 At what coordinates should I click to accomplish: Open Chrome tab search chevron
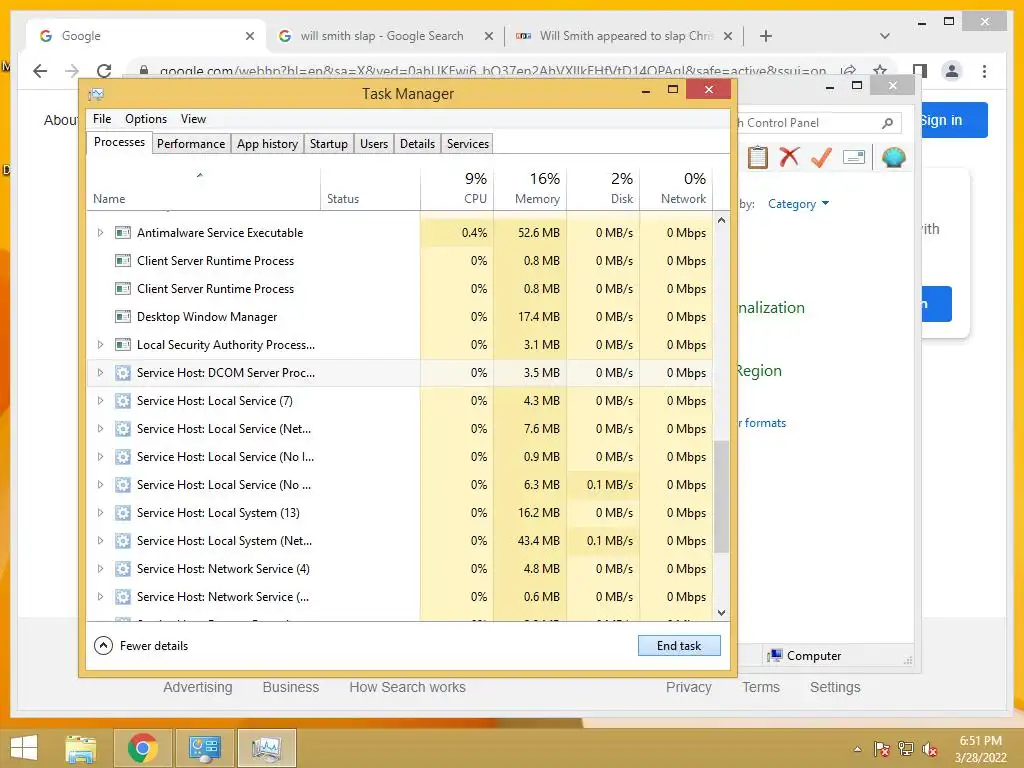pyautogui.click(x=885, y=36)
